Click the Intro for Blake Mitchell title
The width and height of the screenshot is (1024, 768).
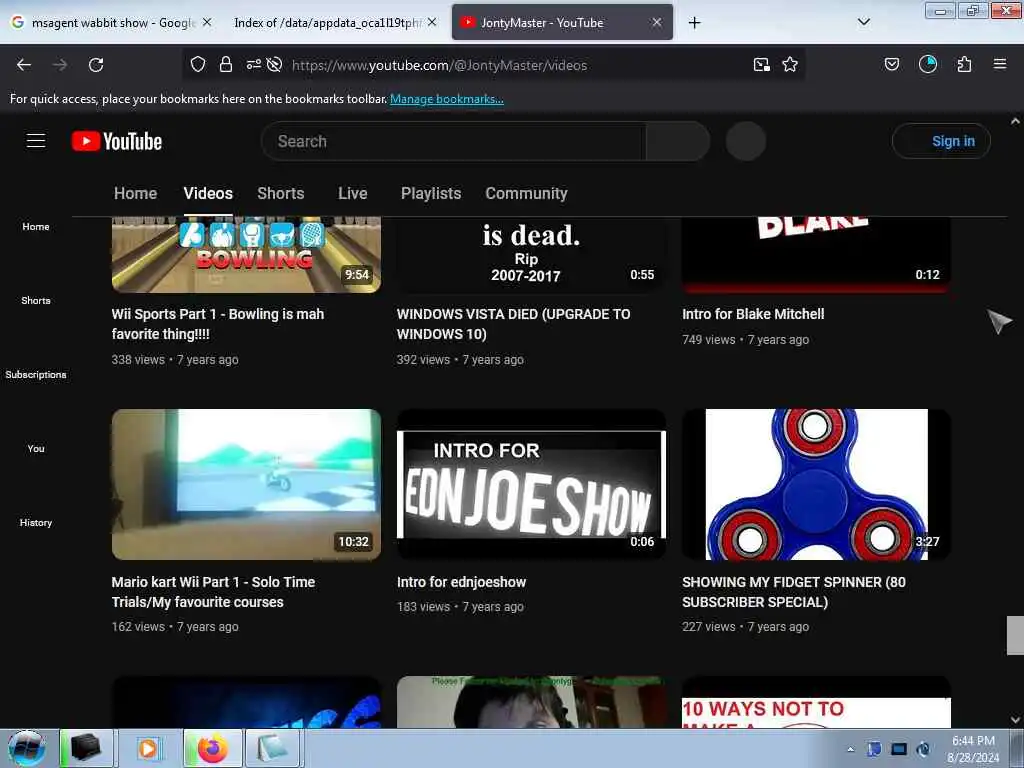point(753,314)
